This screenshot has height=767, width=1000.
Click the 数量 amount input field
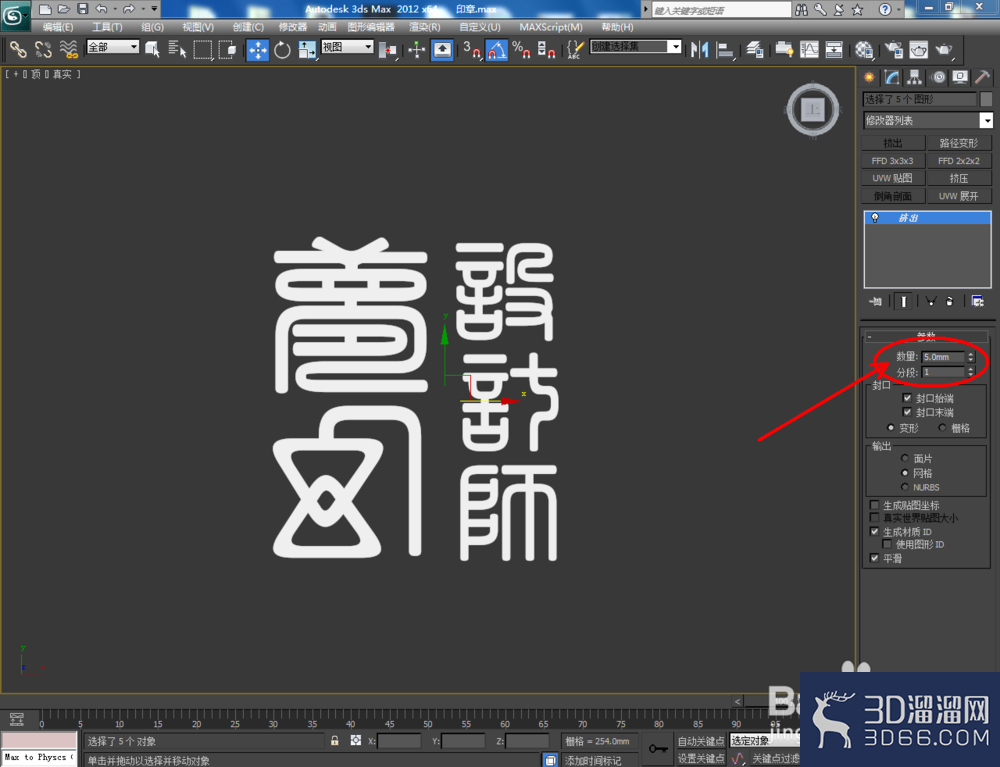pos(943,357)
